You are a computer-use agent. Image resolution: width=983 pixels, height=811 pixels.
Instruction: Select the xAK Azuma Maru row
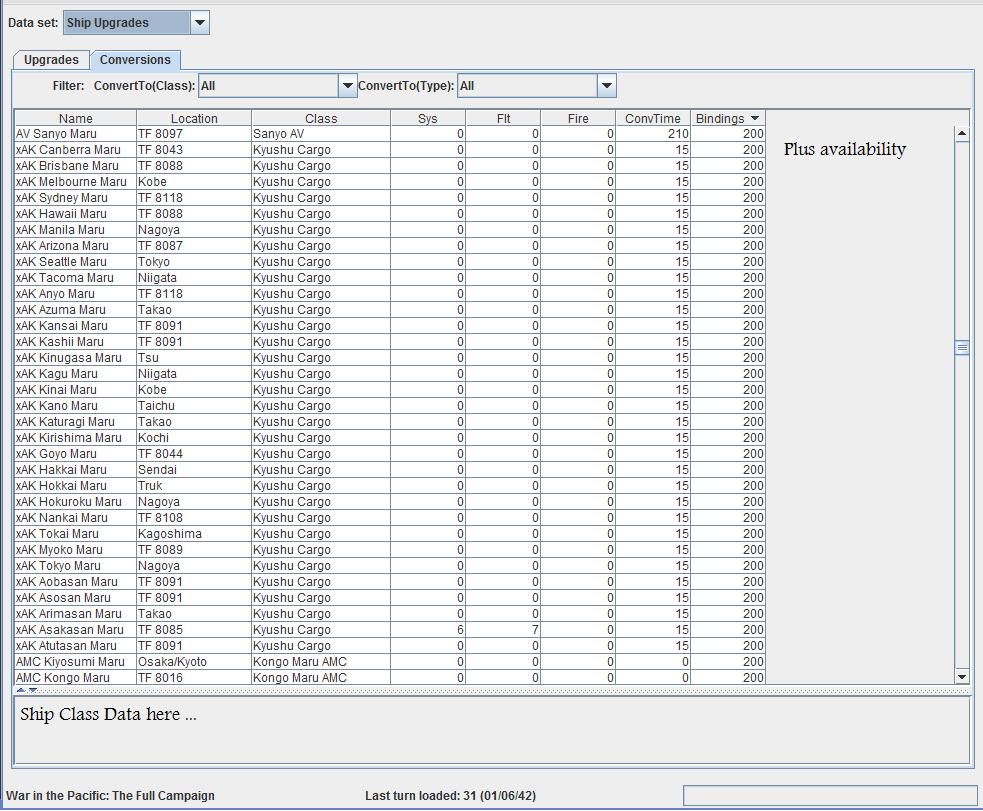click(x=389, y=310)
